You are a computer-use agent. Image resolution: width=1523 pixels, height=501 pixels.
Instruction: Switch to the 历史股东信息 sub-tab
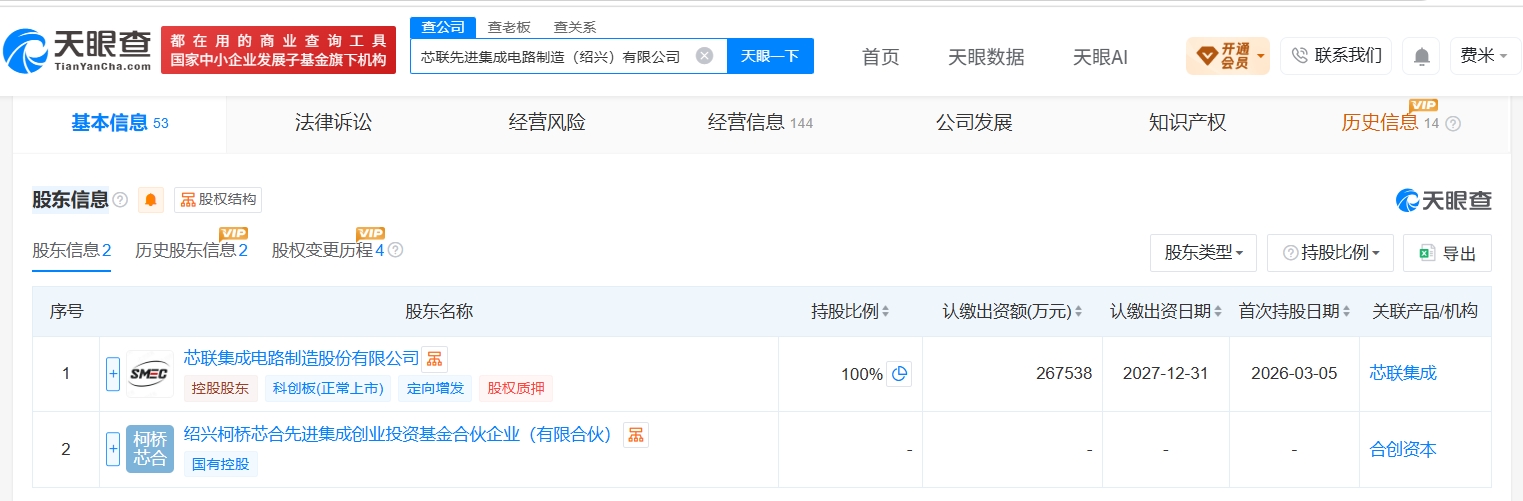(191, 251)
